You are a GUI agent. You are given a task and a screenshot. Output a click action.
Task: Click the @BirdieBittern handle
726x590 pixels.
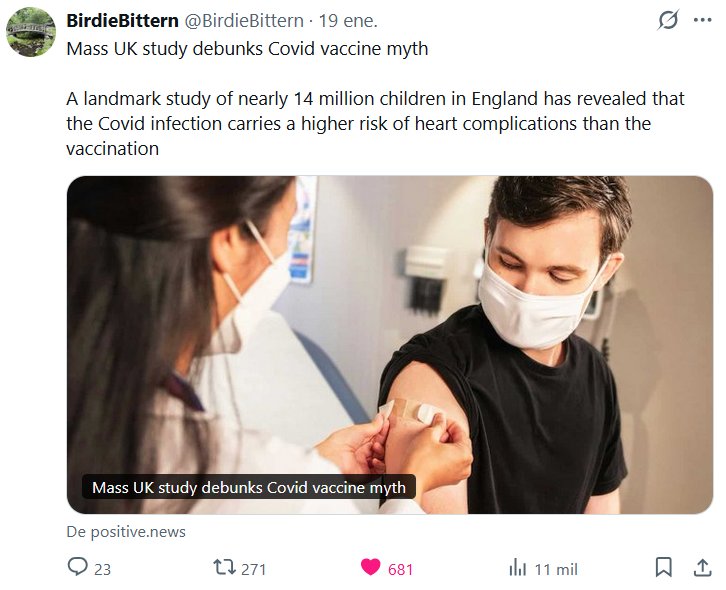click(x=243, y=21)
